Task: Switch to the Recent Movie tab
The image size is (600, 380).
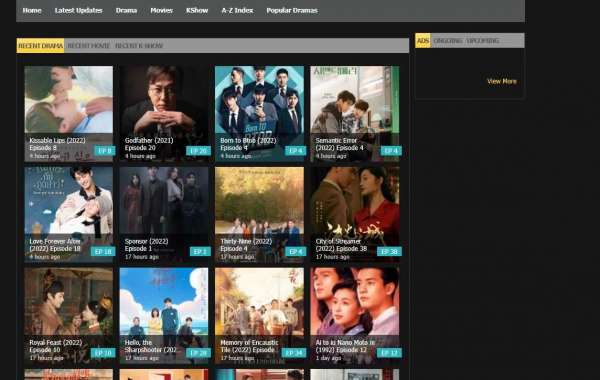Action: [x=89, y=46]
